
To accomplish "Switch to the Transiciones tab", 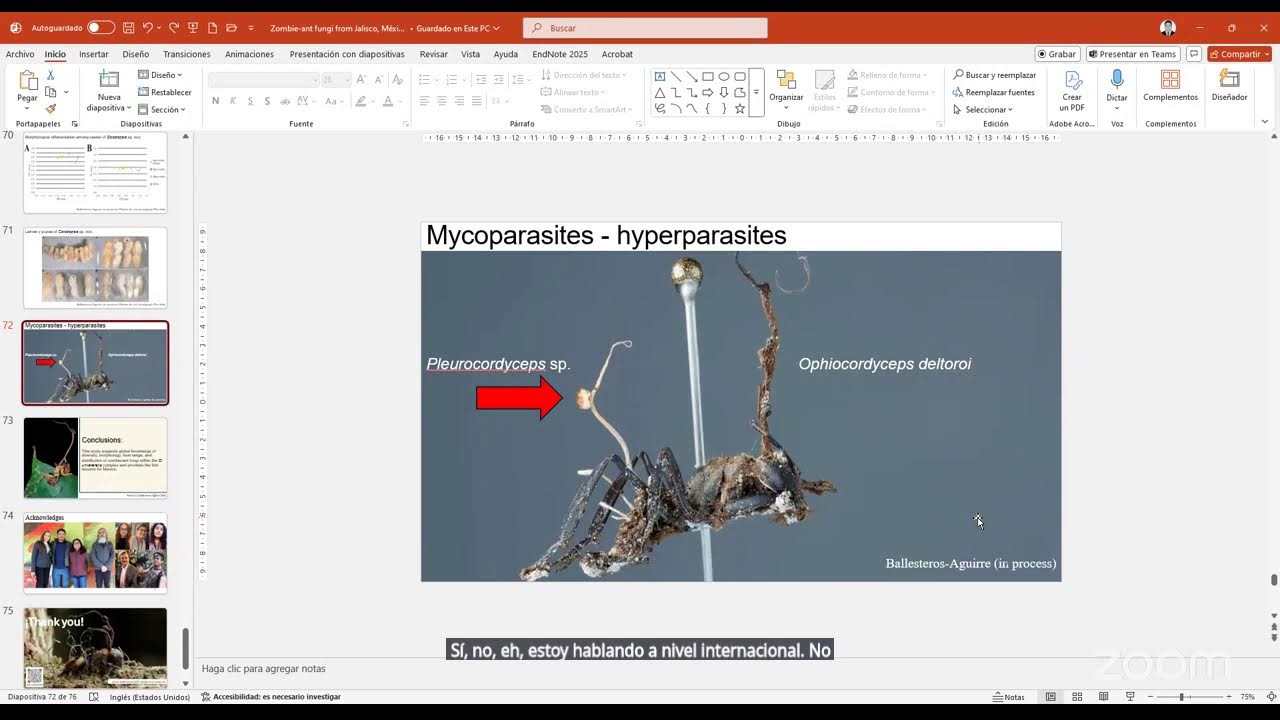I will (187, 54).
